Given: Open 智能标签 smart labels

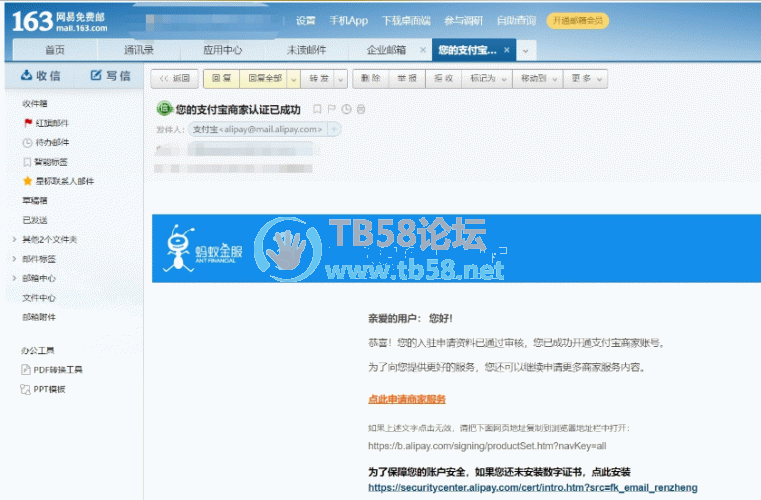Looking at the screenshot, I should click(45, 162).
